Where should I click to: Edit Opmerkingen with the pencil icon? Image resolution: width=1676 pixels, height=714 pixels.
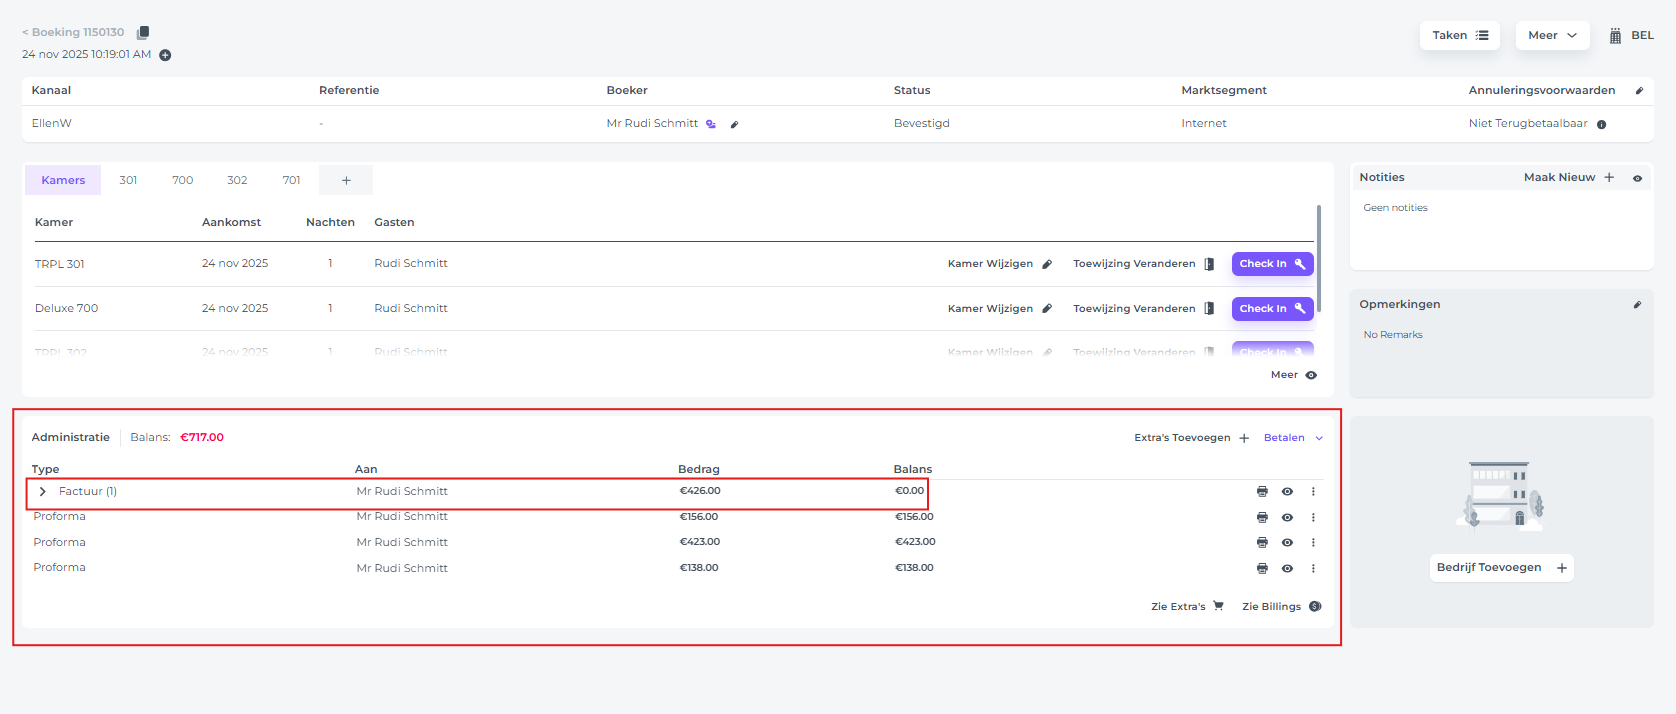pos(1637,305)
